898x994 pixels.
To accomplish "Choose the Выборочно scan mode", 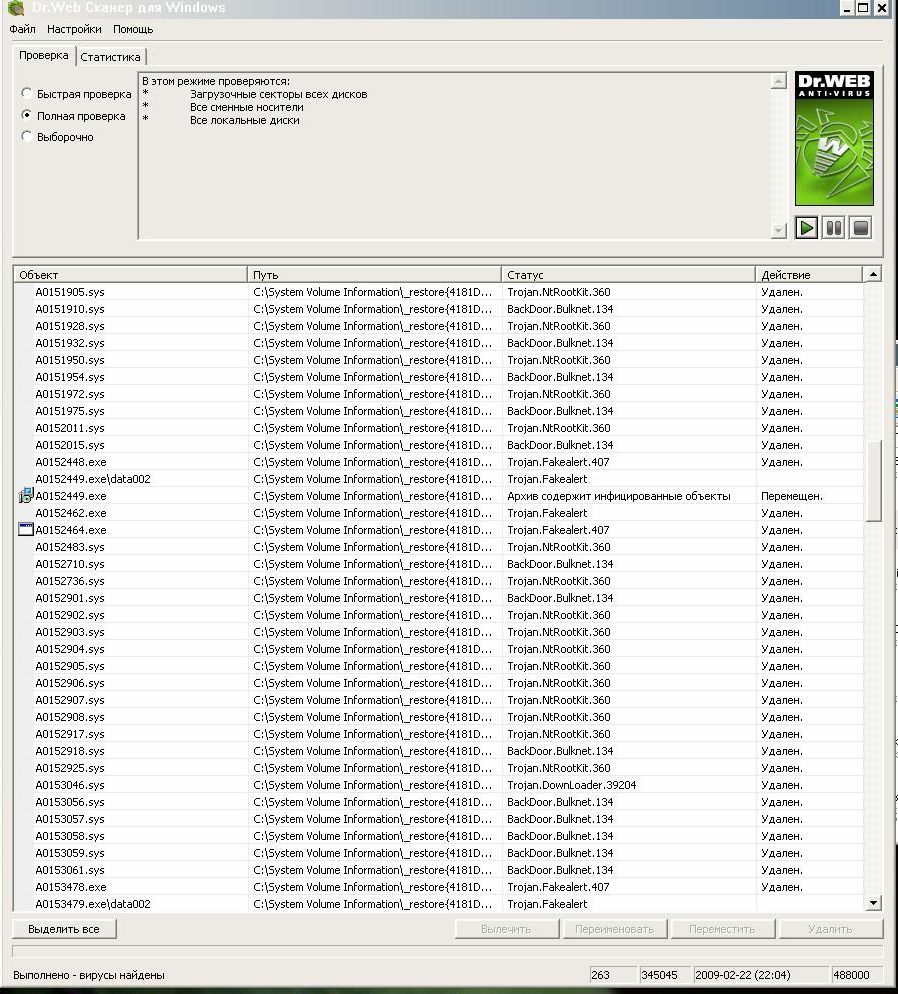I will click(28, 137).
